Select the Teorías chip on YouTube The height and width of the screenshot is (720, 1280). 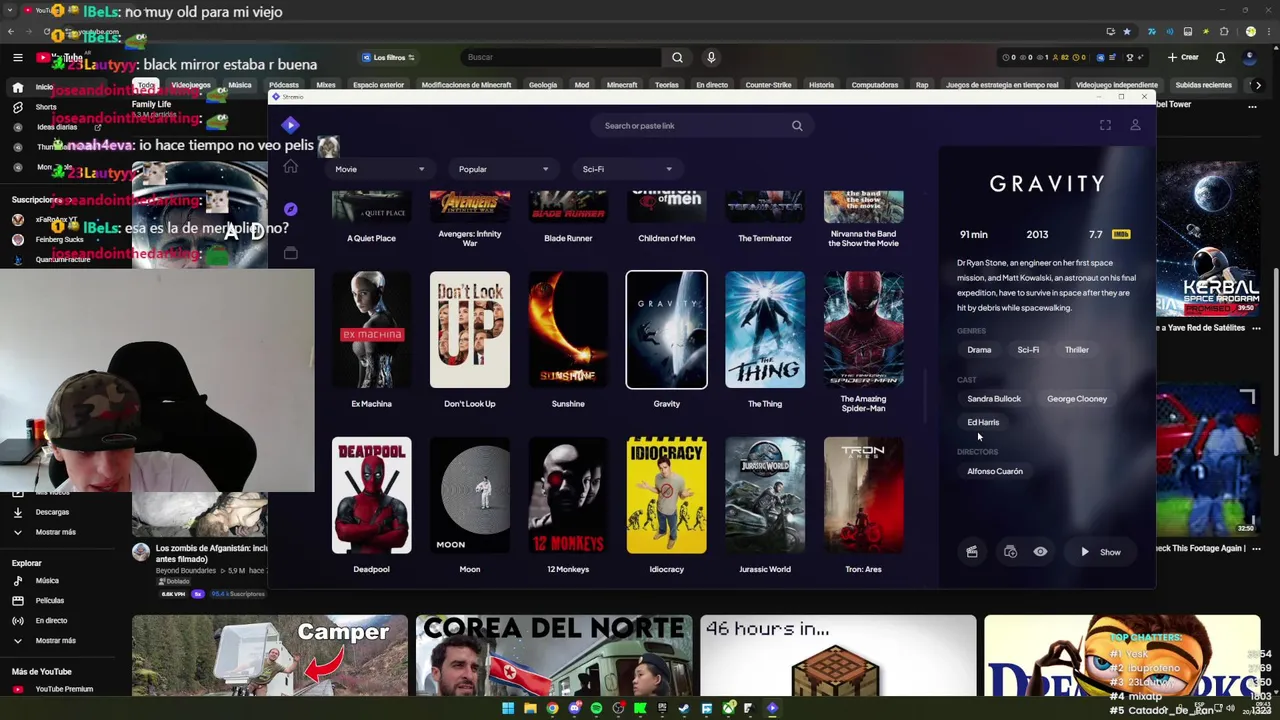coord(666,85)
